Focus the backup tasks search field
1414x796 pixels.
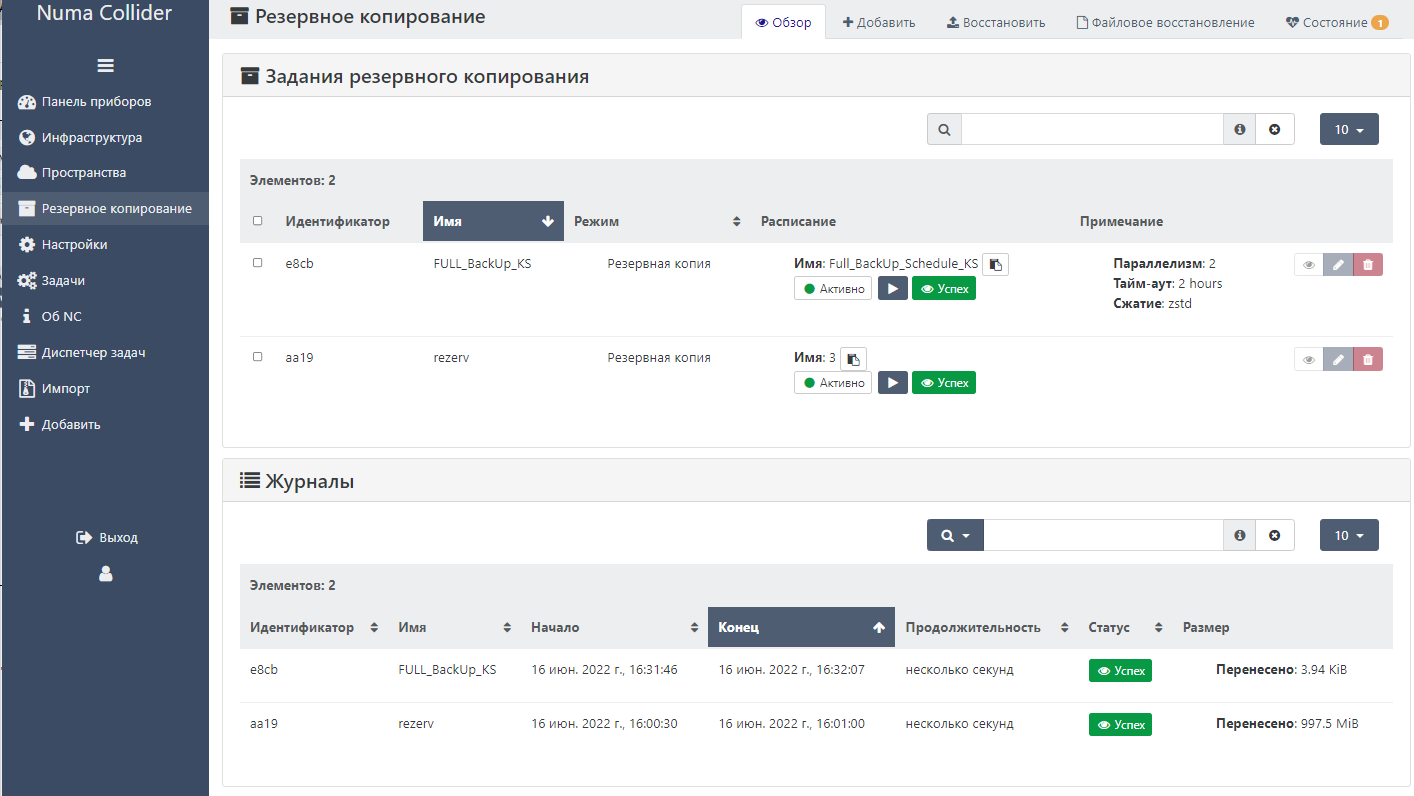click(x=1093, y=129)
